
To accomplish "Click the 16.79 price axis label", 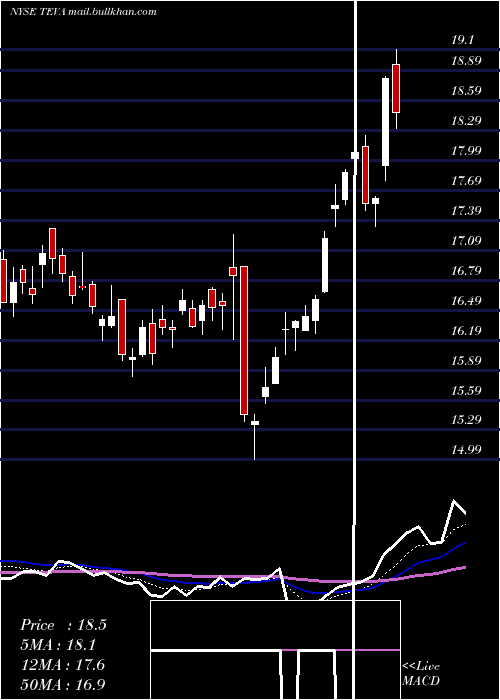I will (x=466, y=271).
